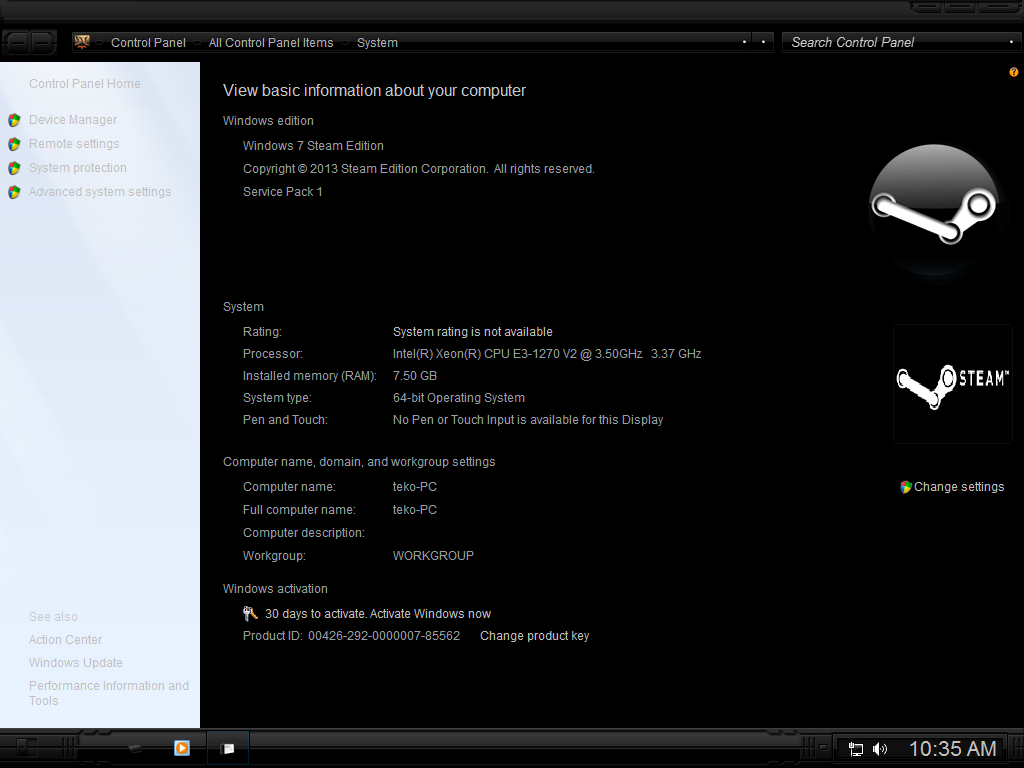Screen dimensions: 1024x768
Task: Open System protection link
Action: [78, 168]
